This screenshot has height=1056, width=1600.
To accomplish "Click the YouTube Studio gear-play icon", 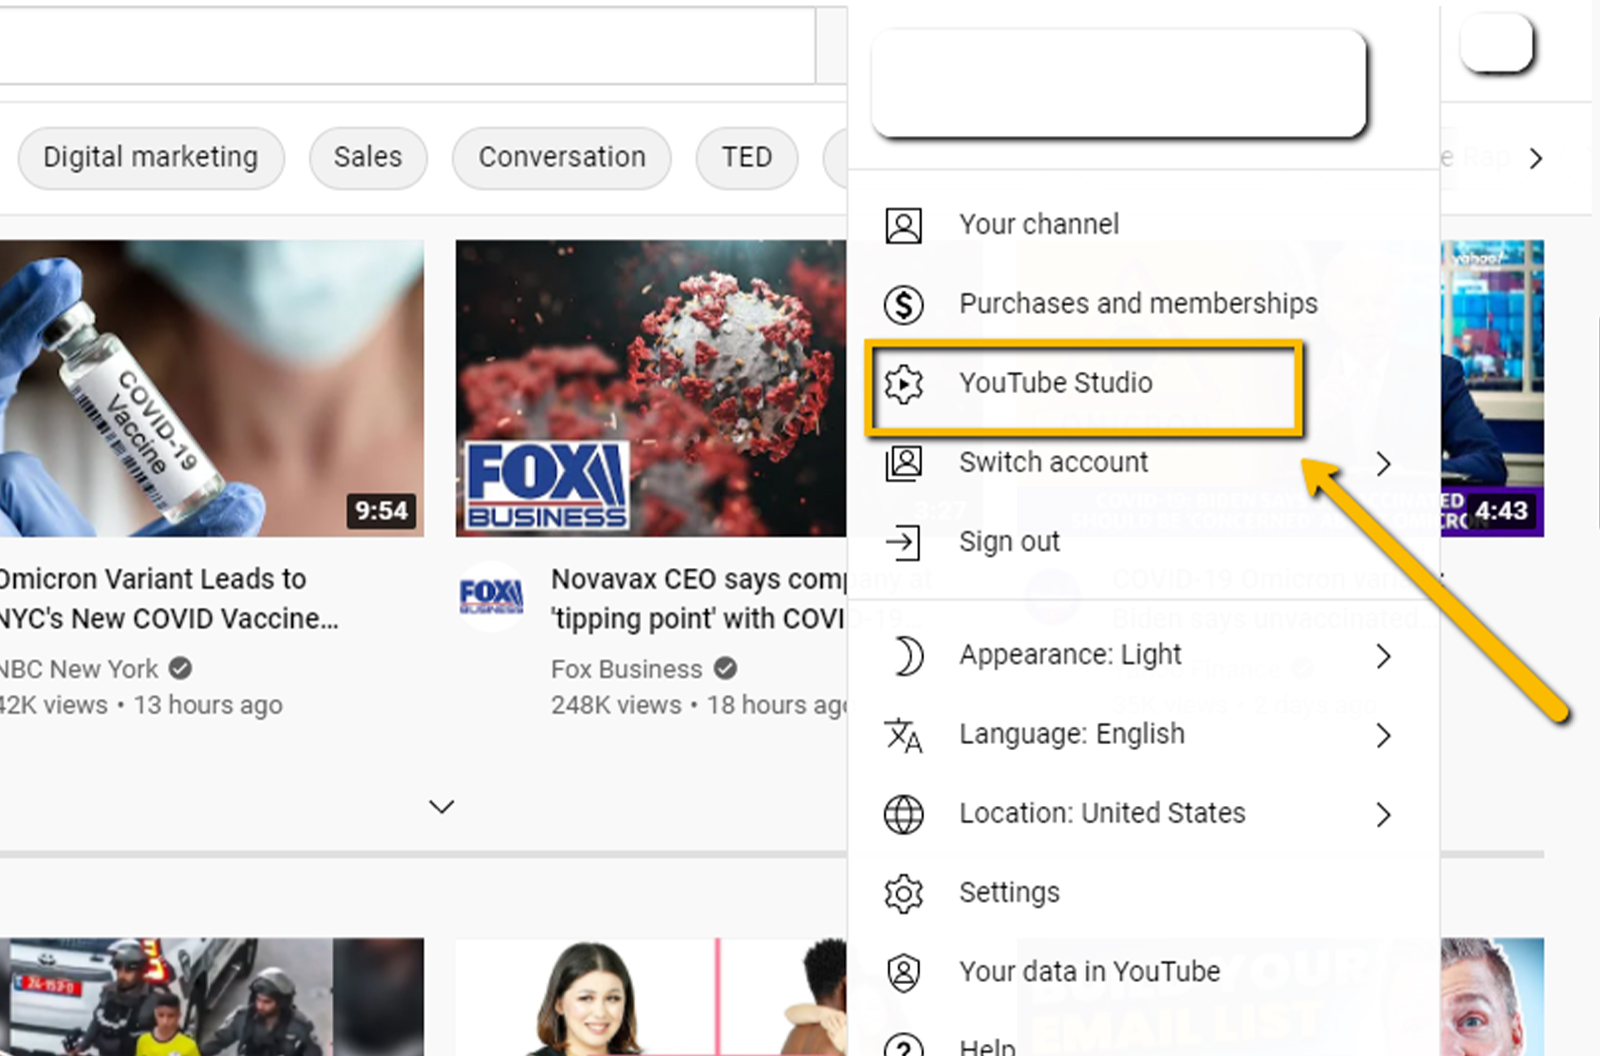I will (x=903, y=383).
